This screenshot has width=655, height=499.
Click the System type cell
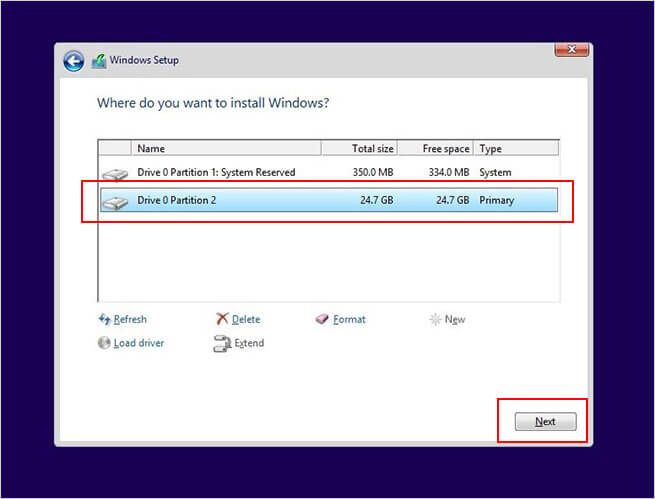click(495, 172)
